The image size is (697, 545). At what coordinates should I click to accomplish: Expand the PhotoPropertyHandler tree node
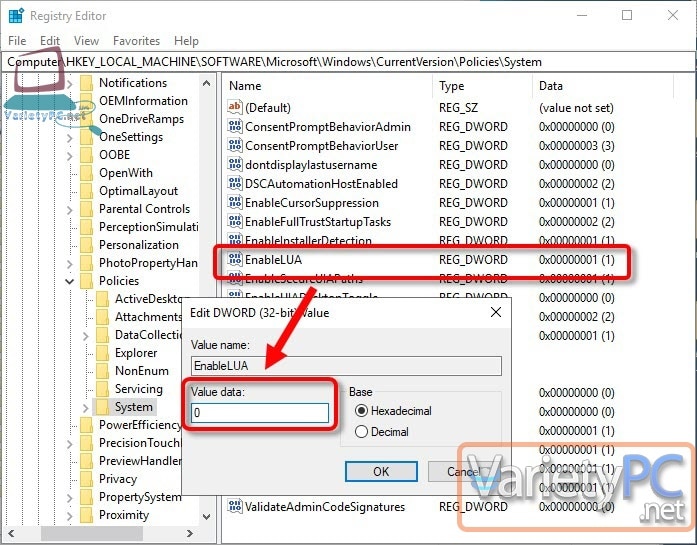click(x=70, y=264)
